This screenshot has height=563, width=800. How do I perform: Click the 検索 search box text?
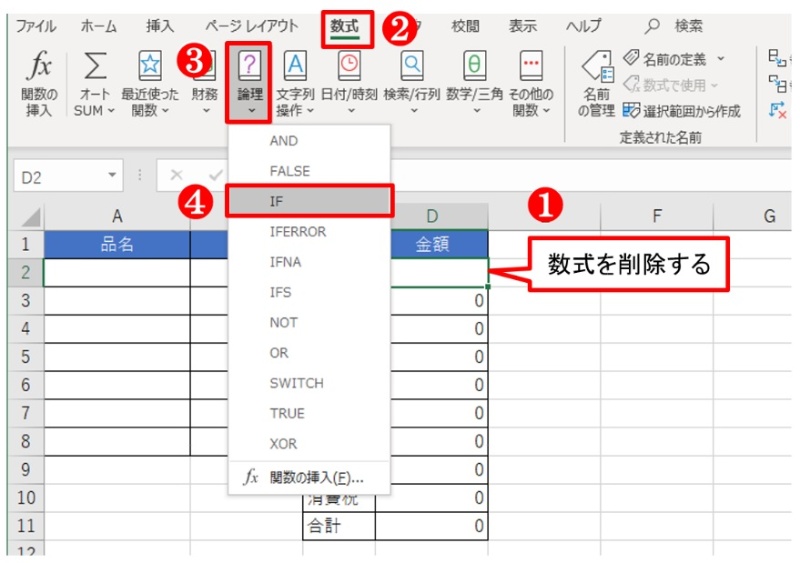click(x=688, y=26)
